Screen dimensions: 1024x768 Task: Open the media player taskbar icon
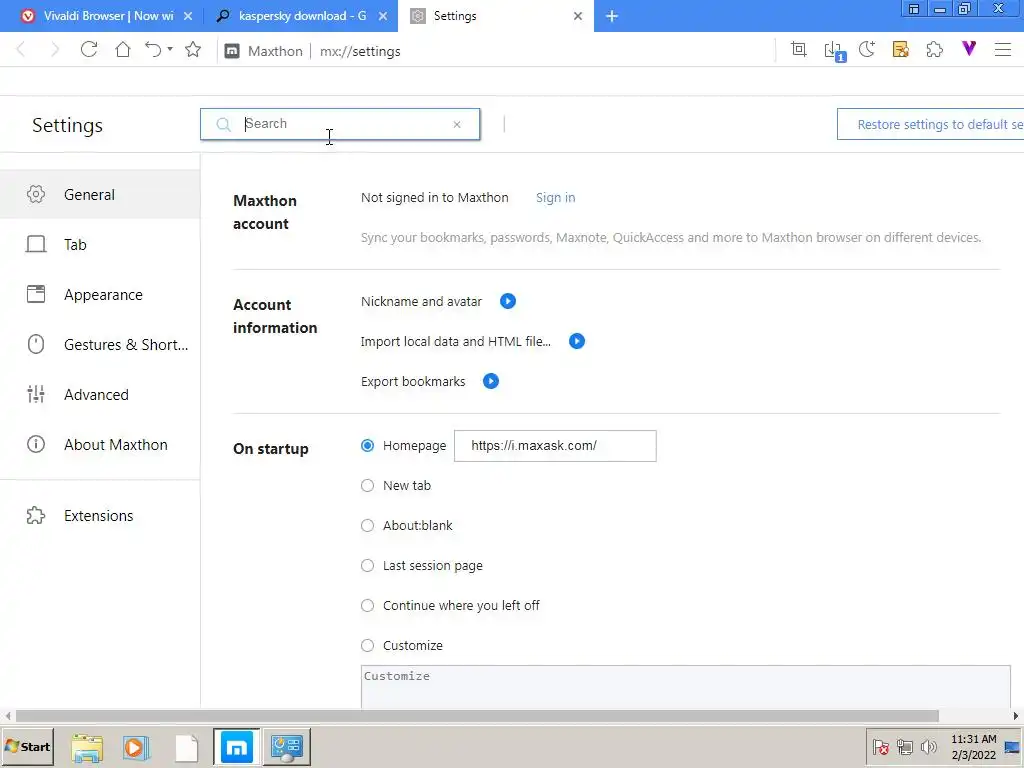pos(136,747)
